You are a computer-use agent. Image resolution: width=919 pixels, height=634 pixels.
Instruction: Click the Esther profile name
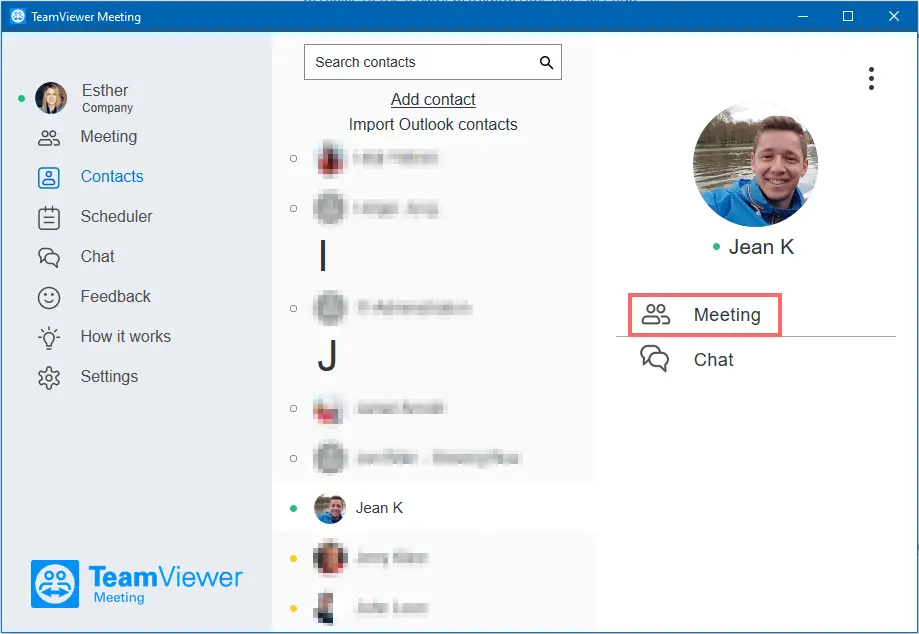pos(105,90)
